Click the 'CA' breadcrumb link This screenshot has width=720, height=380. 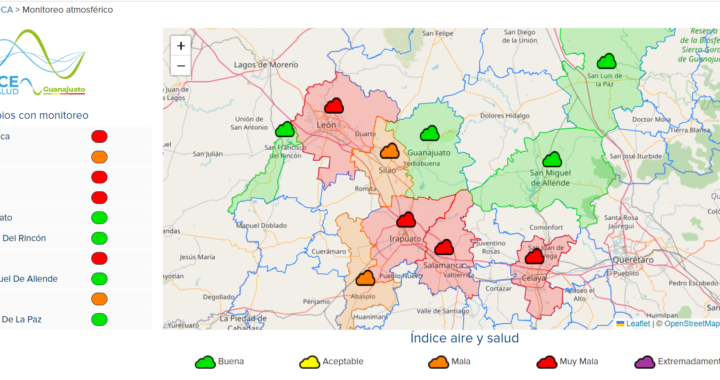pyautogui.click(x=6, y=10)
